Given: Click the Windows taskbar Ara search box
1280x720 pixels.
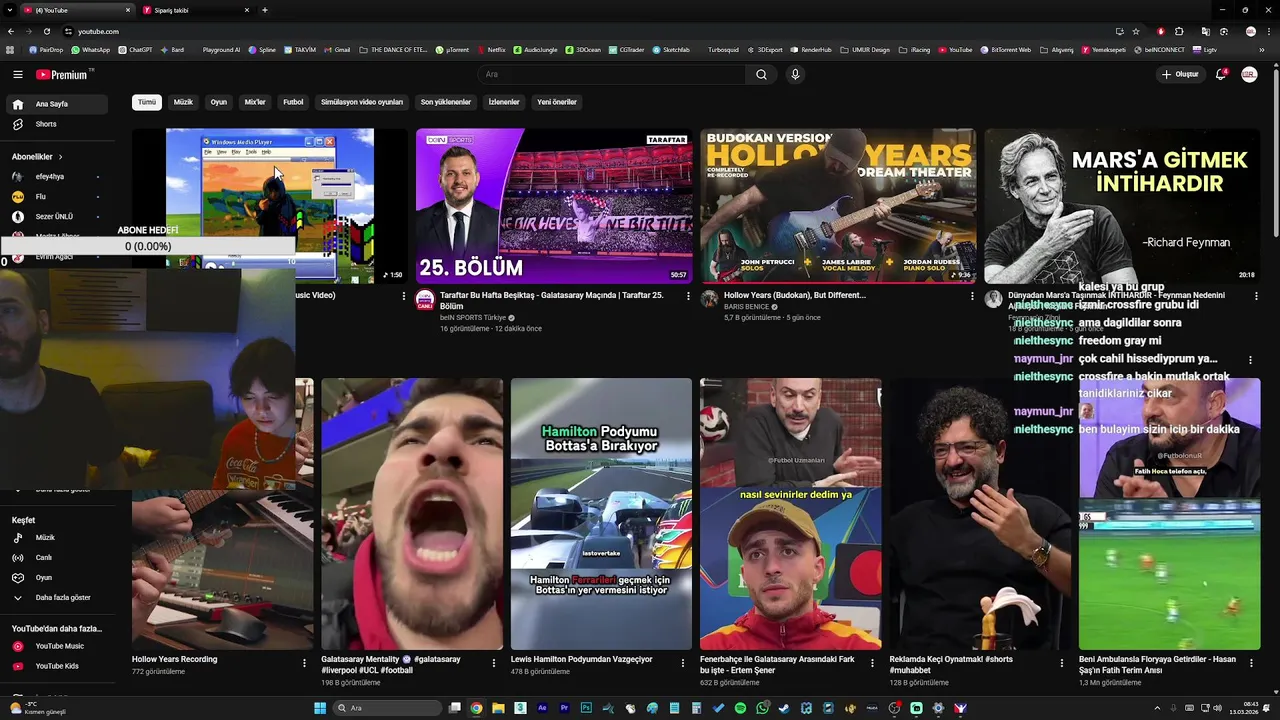Looking at the screenshot, I should (x=388, y=708).
